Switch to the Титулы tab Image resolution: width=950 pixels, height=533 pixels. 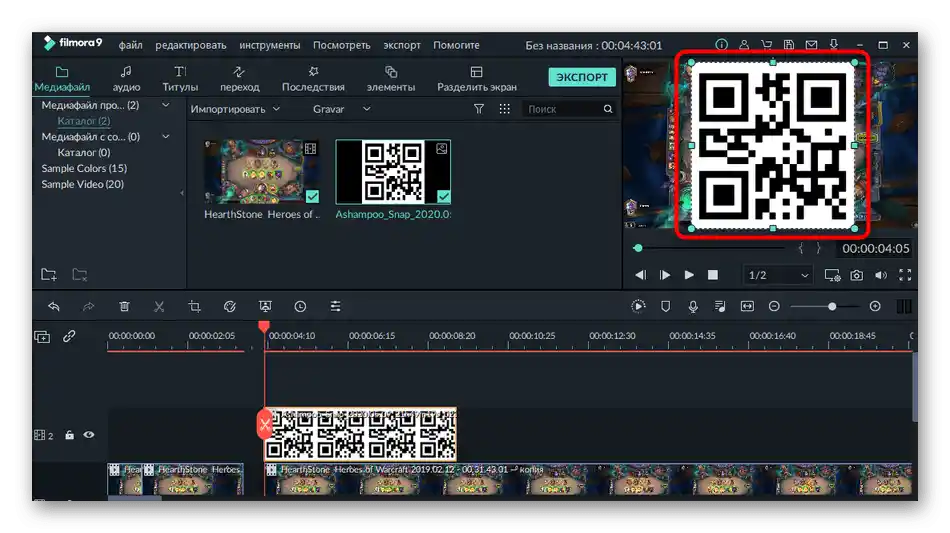(180, 79)
